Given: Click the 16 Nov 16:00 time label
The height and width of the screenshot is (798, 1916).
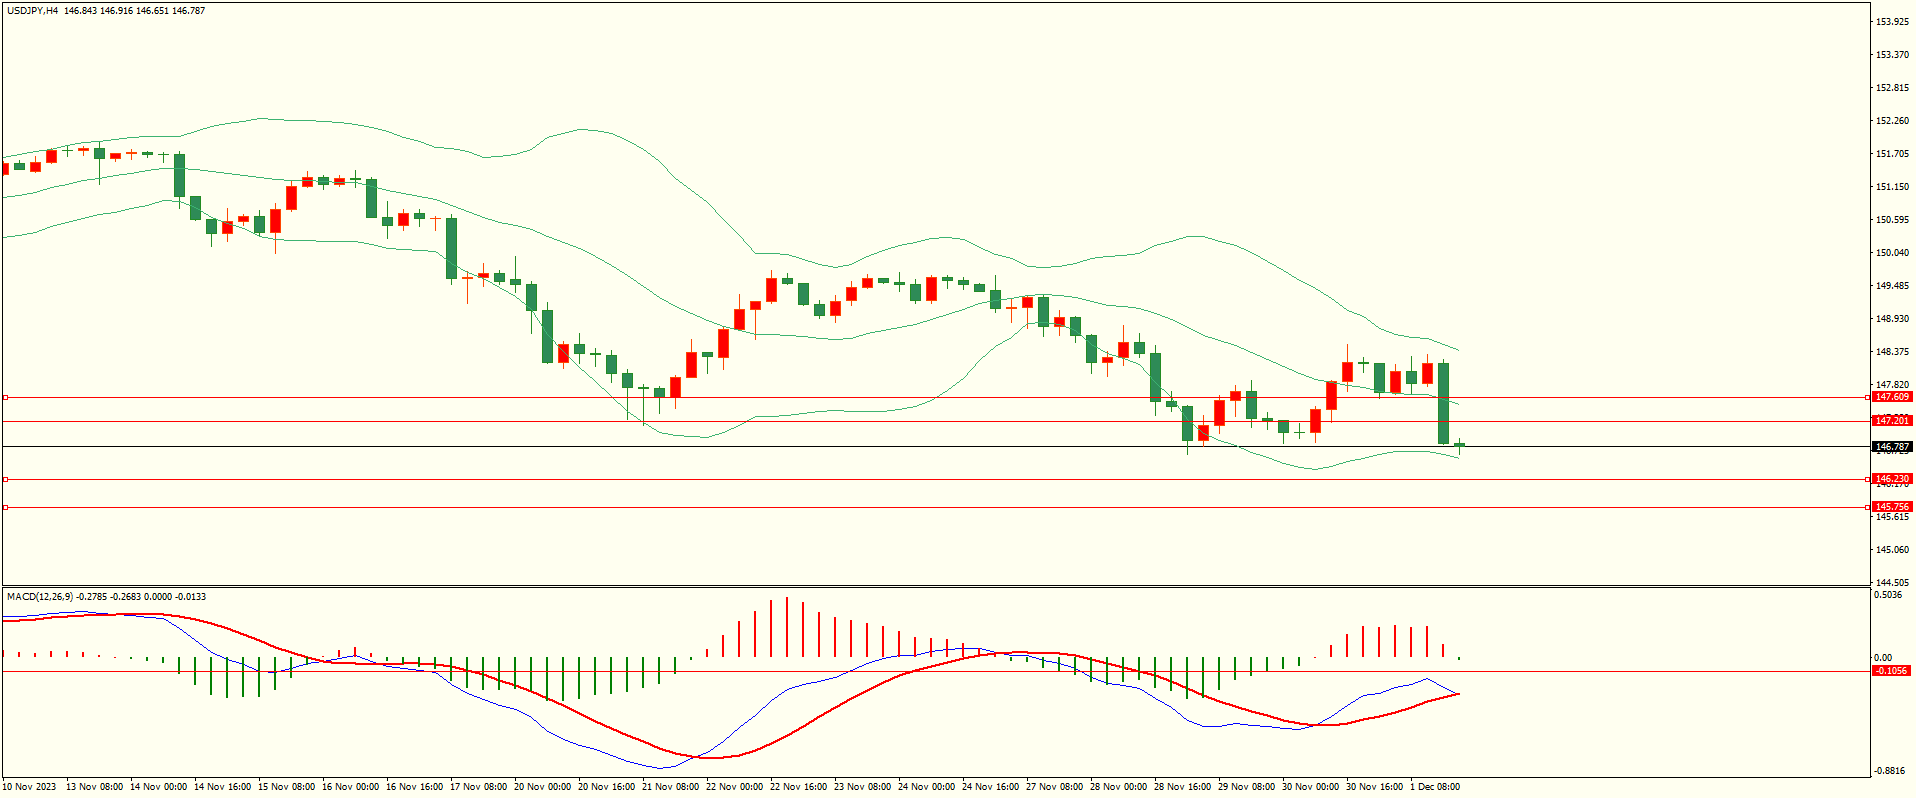Looking at the screenshot, I should pyautogui.click(x=414, y=787).
